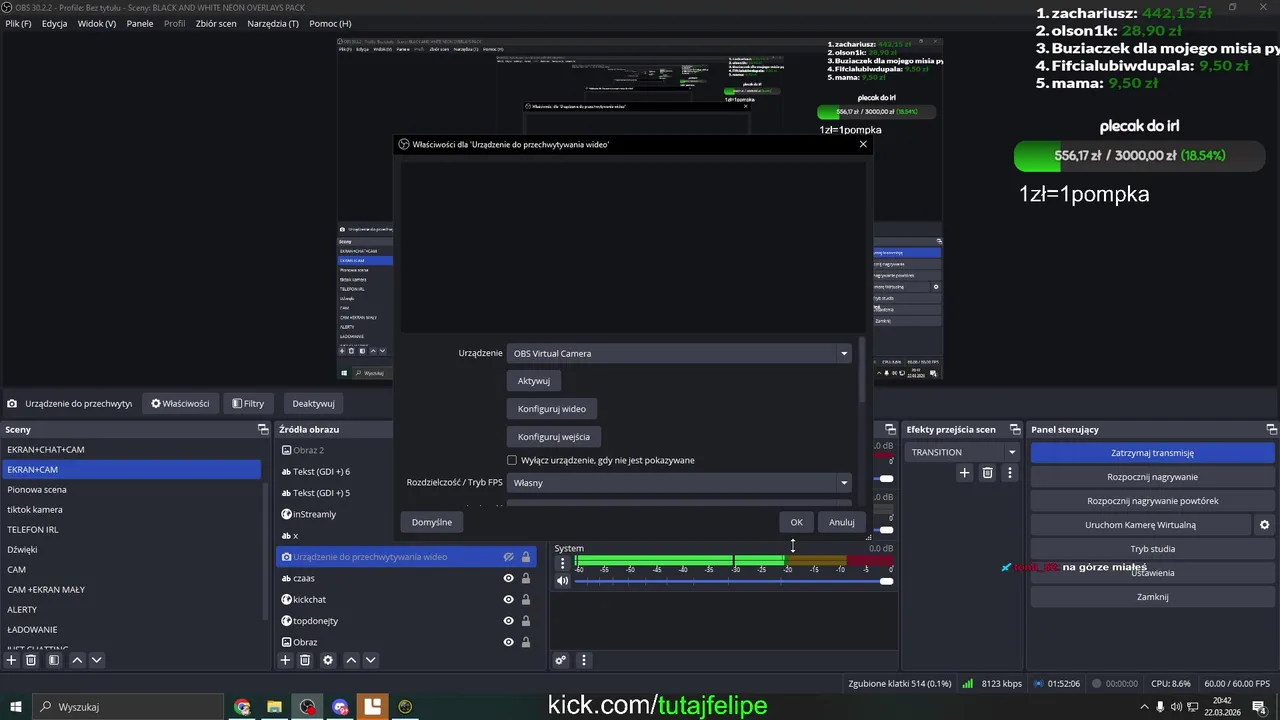Open Narzędzia menu
The width and height of the screenshot is (1280, 720).
[273, 23]
